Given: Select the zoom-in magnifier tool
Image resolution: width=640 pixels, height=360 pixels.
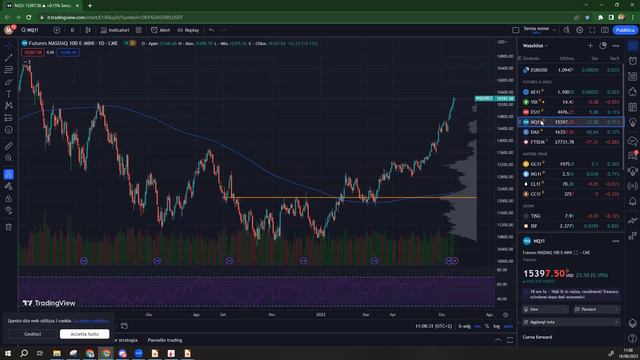Looking at the screenshot, I should tap(9, 158).
